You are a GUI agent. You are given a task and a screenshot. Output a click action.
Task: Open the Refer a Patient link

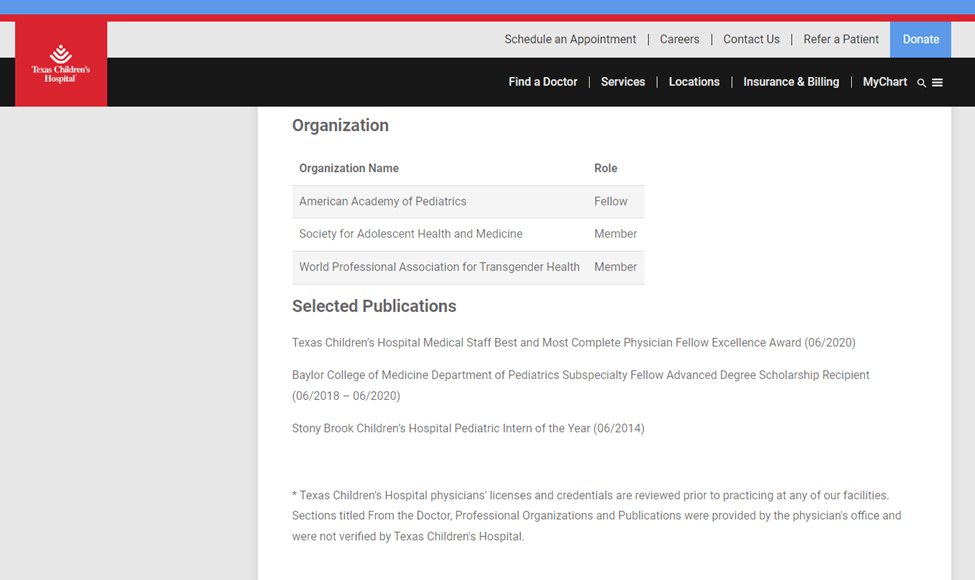click(x=841, y=40)
